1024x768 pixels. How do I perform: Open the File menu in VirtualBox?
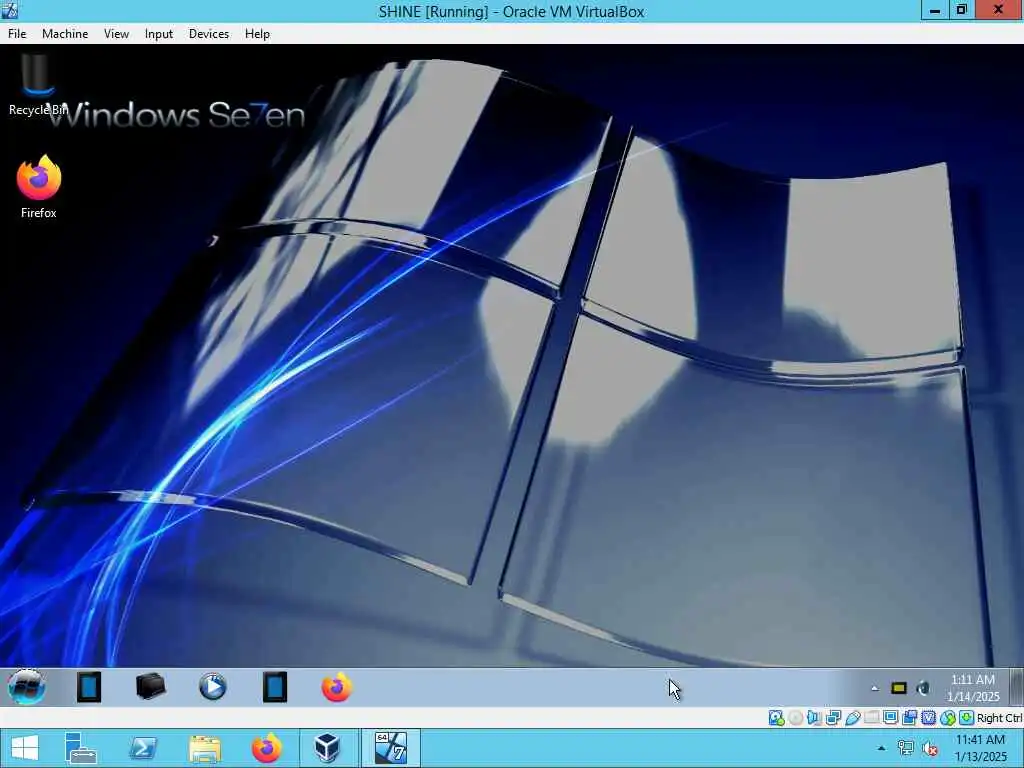click(17, 34)
